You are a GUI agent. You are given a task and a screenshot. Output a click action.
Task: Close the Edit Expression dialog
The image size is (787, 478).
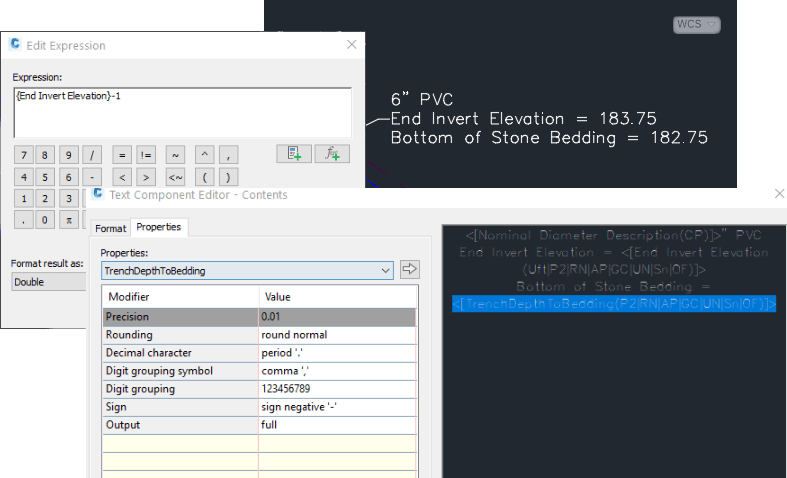[x=351, y=44]
